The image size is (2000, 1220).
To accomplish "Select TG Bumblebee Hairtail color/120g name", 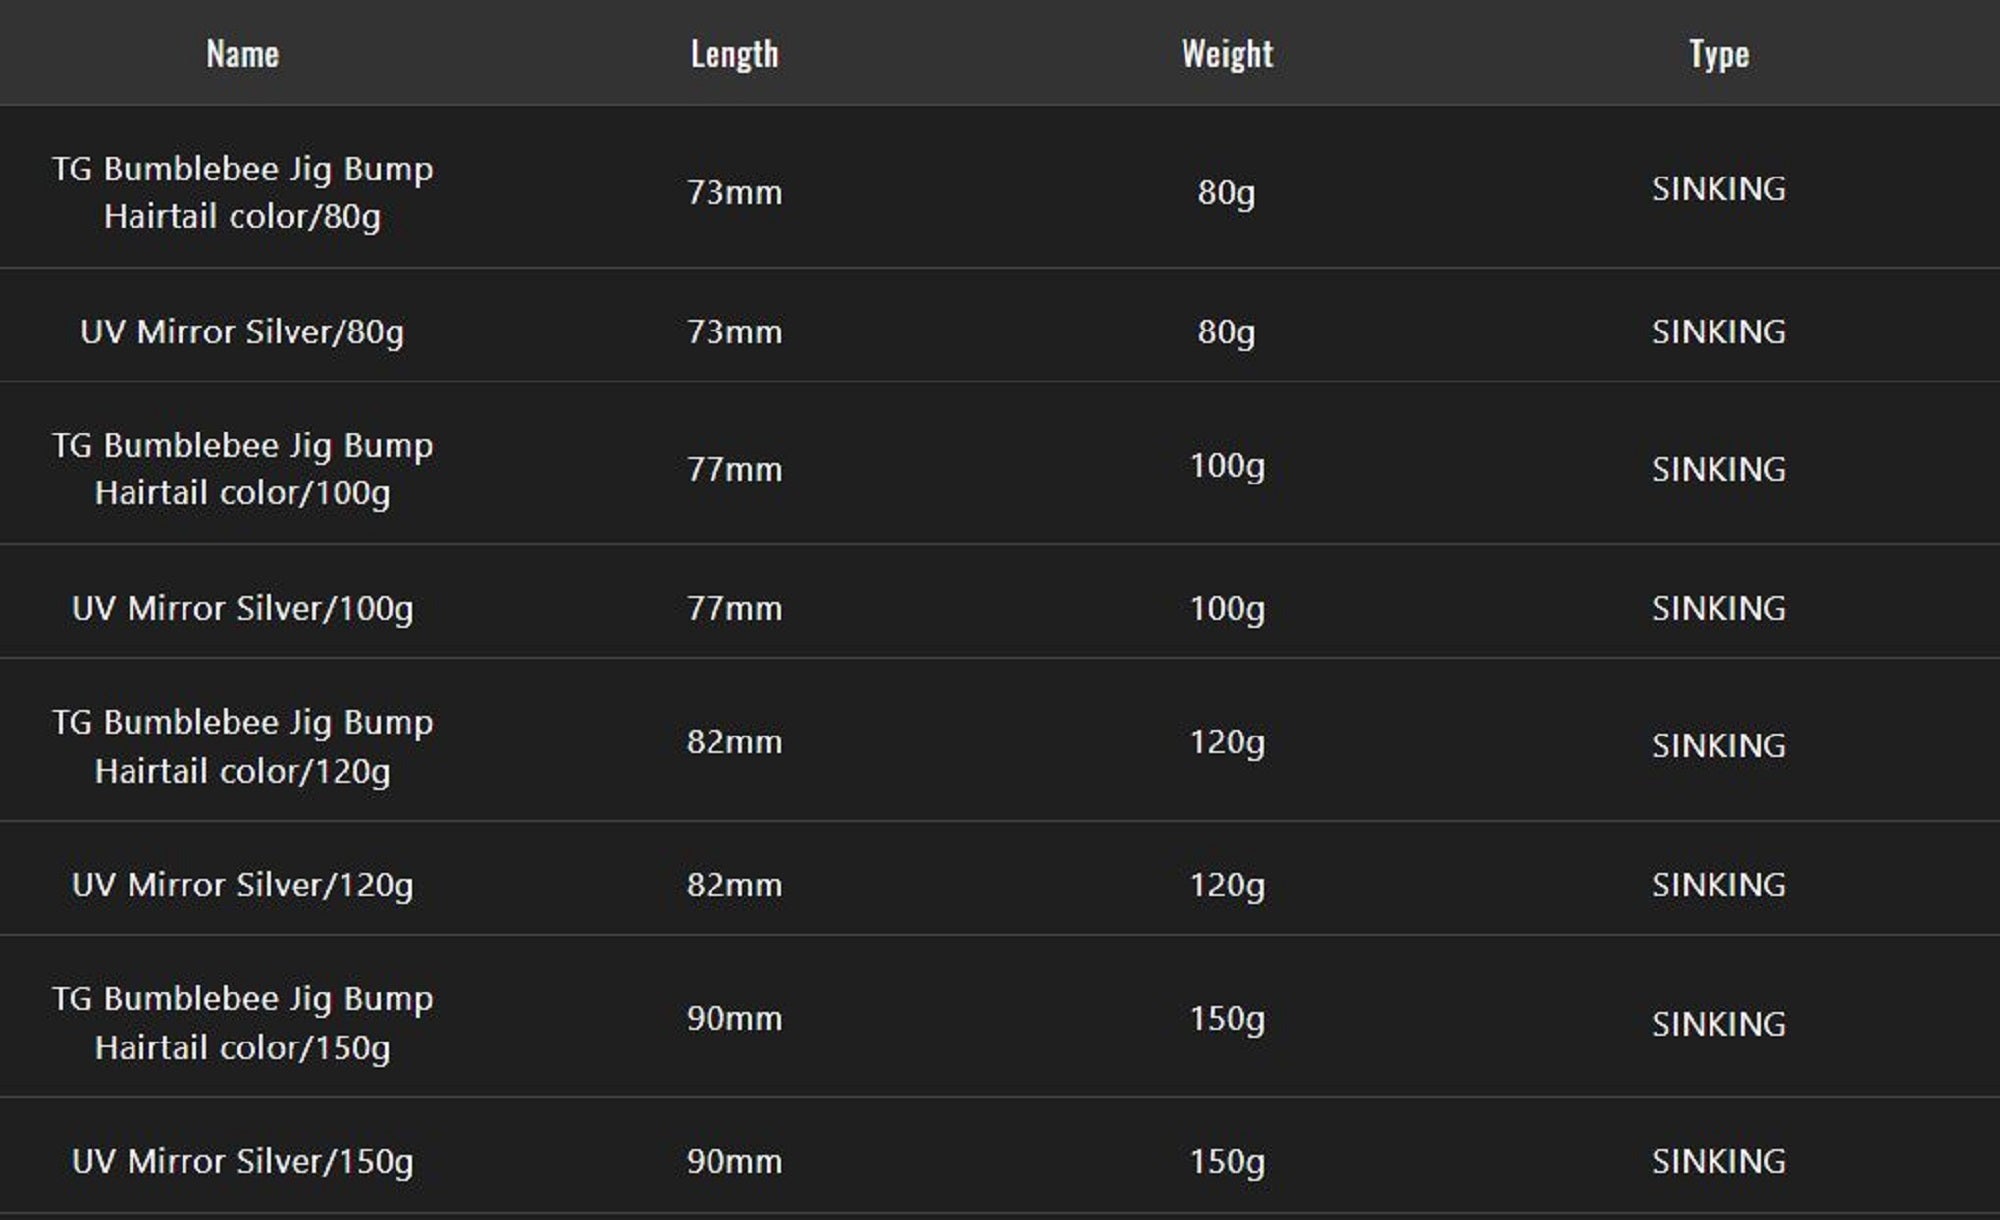I will click(242, 746).
